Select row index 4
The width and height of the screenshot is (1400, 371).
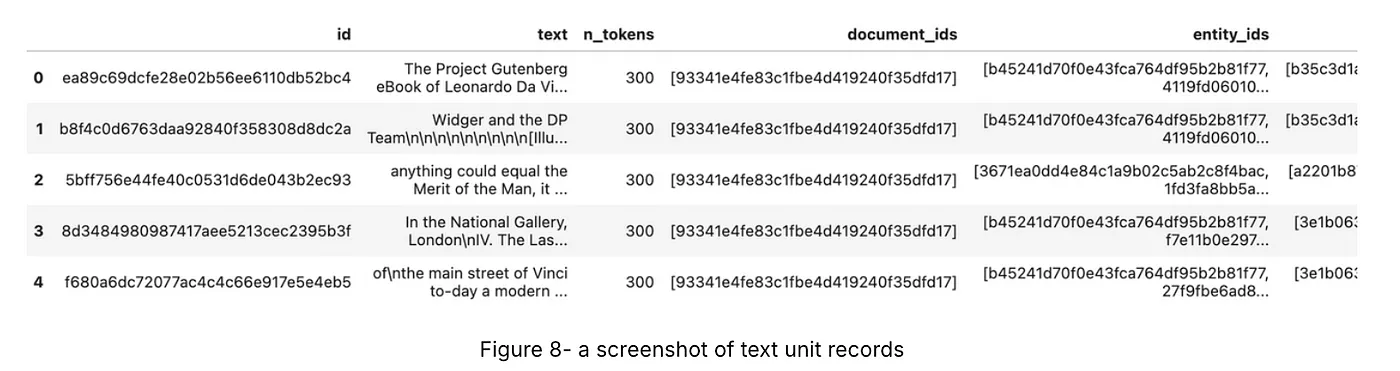pos(38,283)
